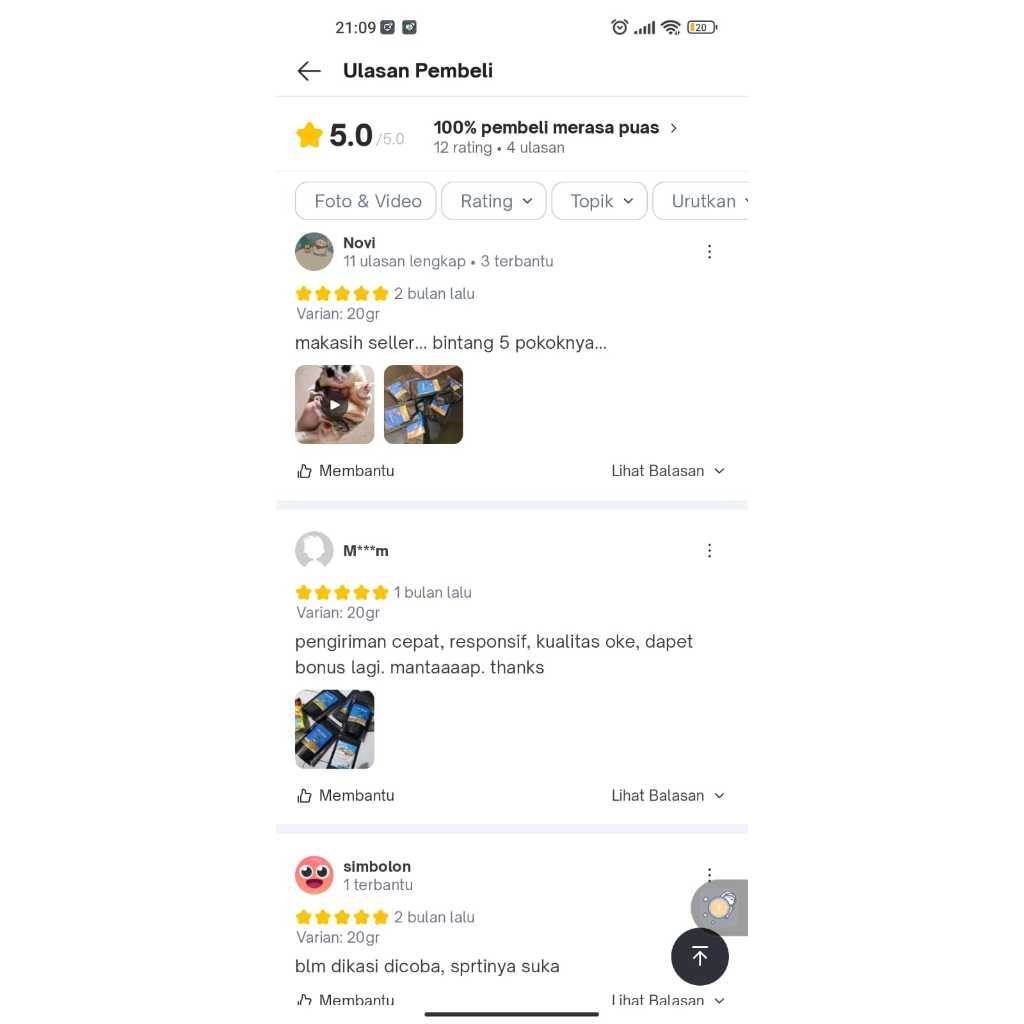The width and height of the screenshot is (1024, 1024).
Task: Mark M***m's review as Membantu
Action: [x=345, y=795]
